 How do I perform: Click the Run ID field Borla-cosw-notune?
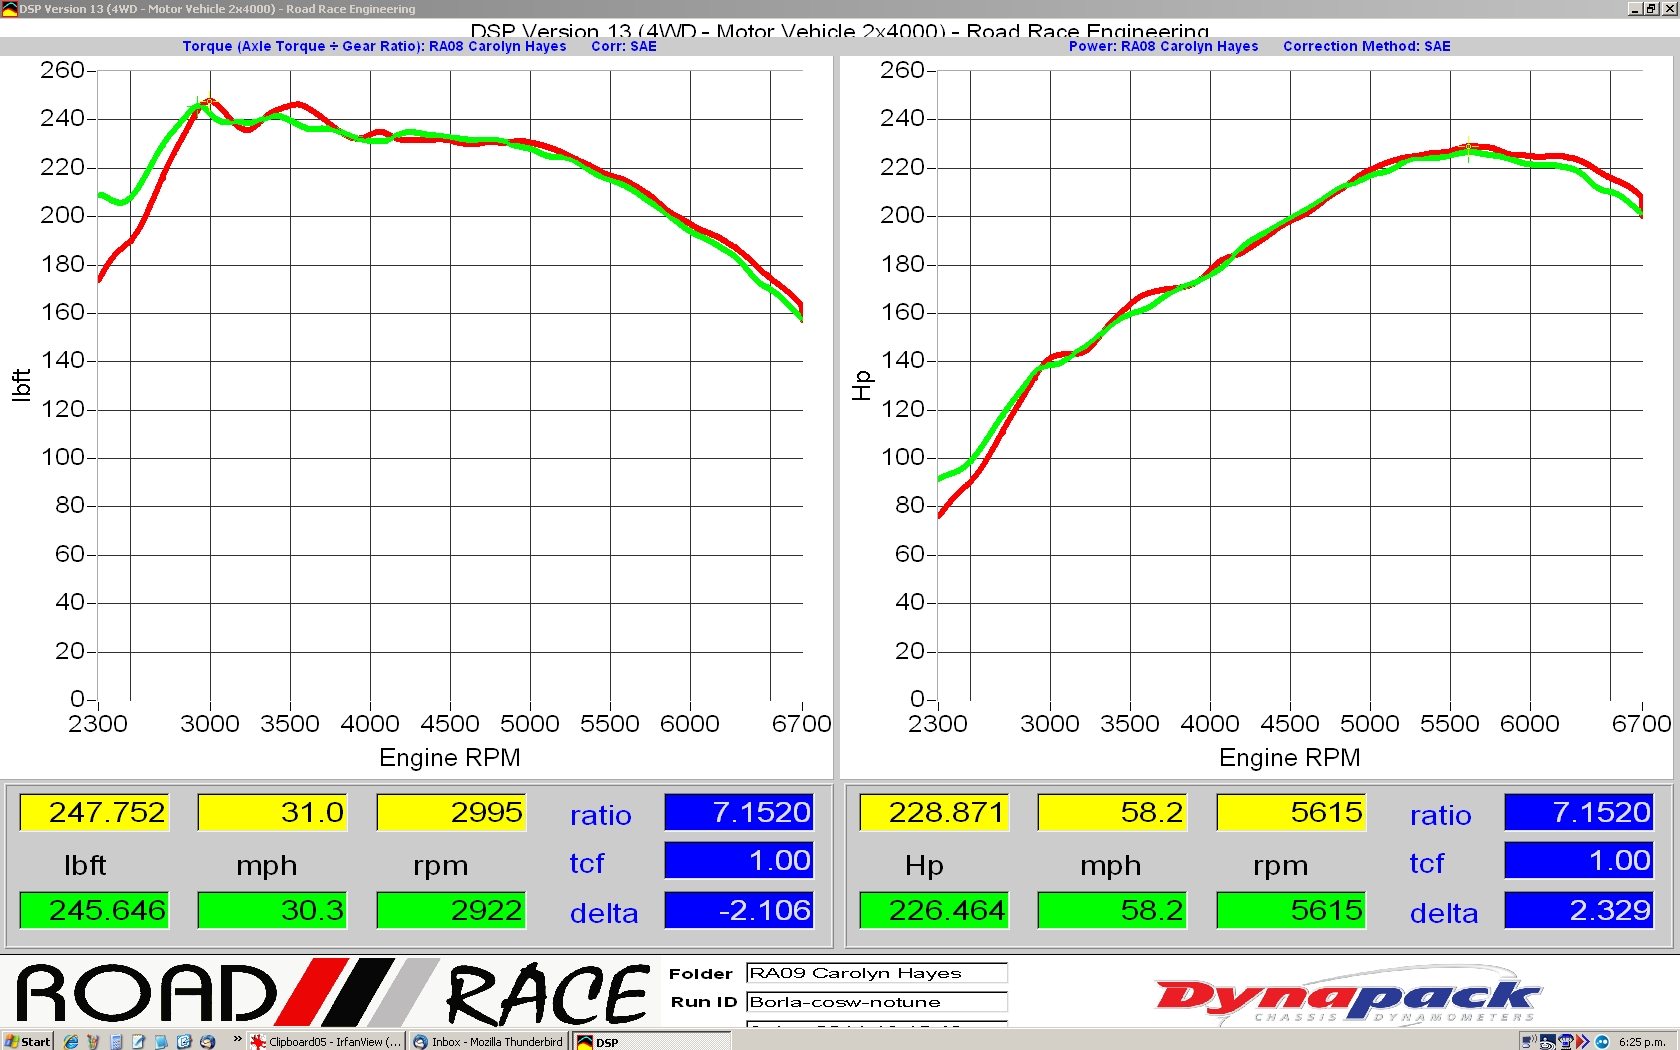(876, 1002)
